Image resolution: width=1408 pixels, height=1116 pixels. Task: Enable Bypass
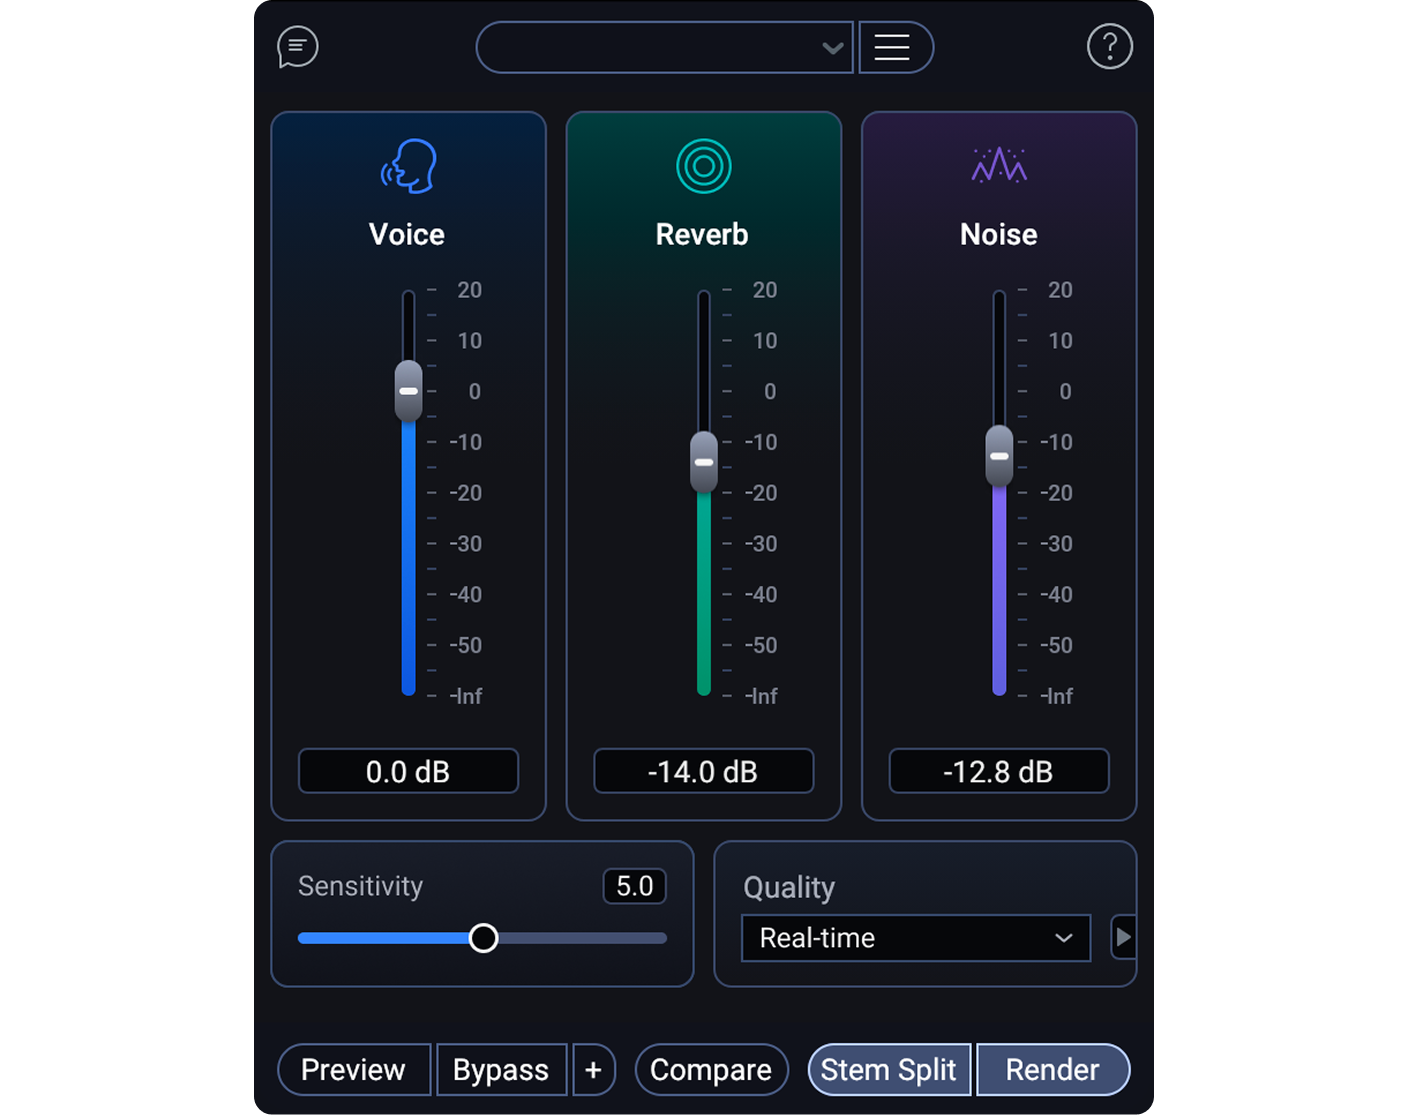[501, 1069]
